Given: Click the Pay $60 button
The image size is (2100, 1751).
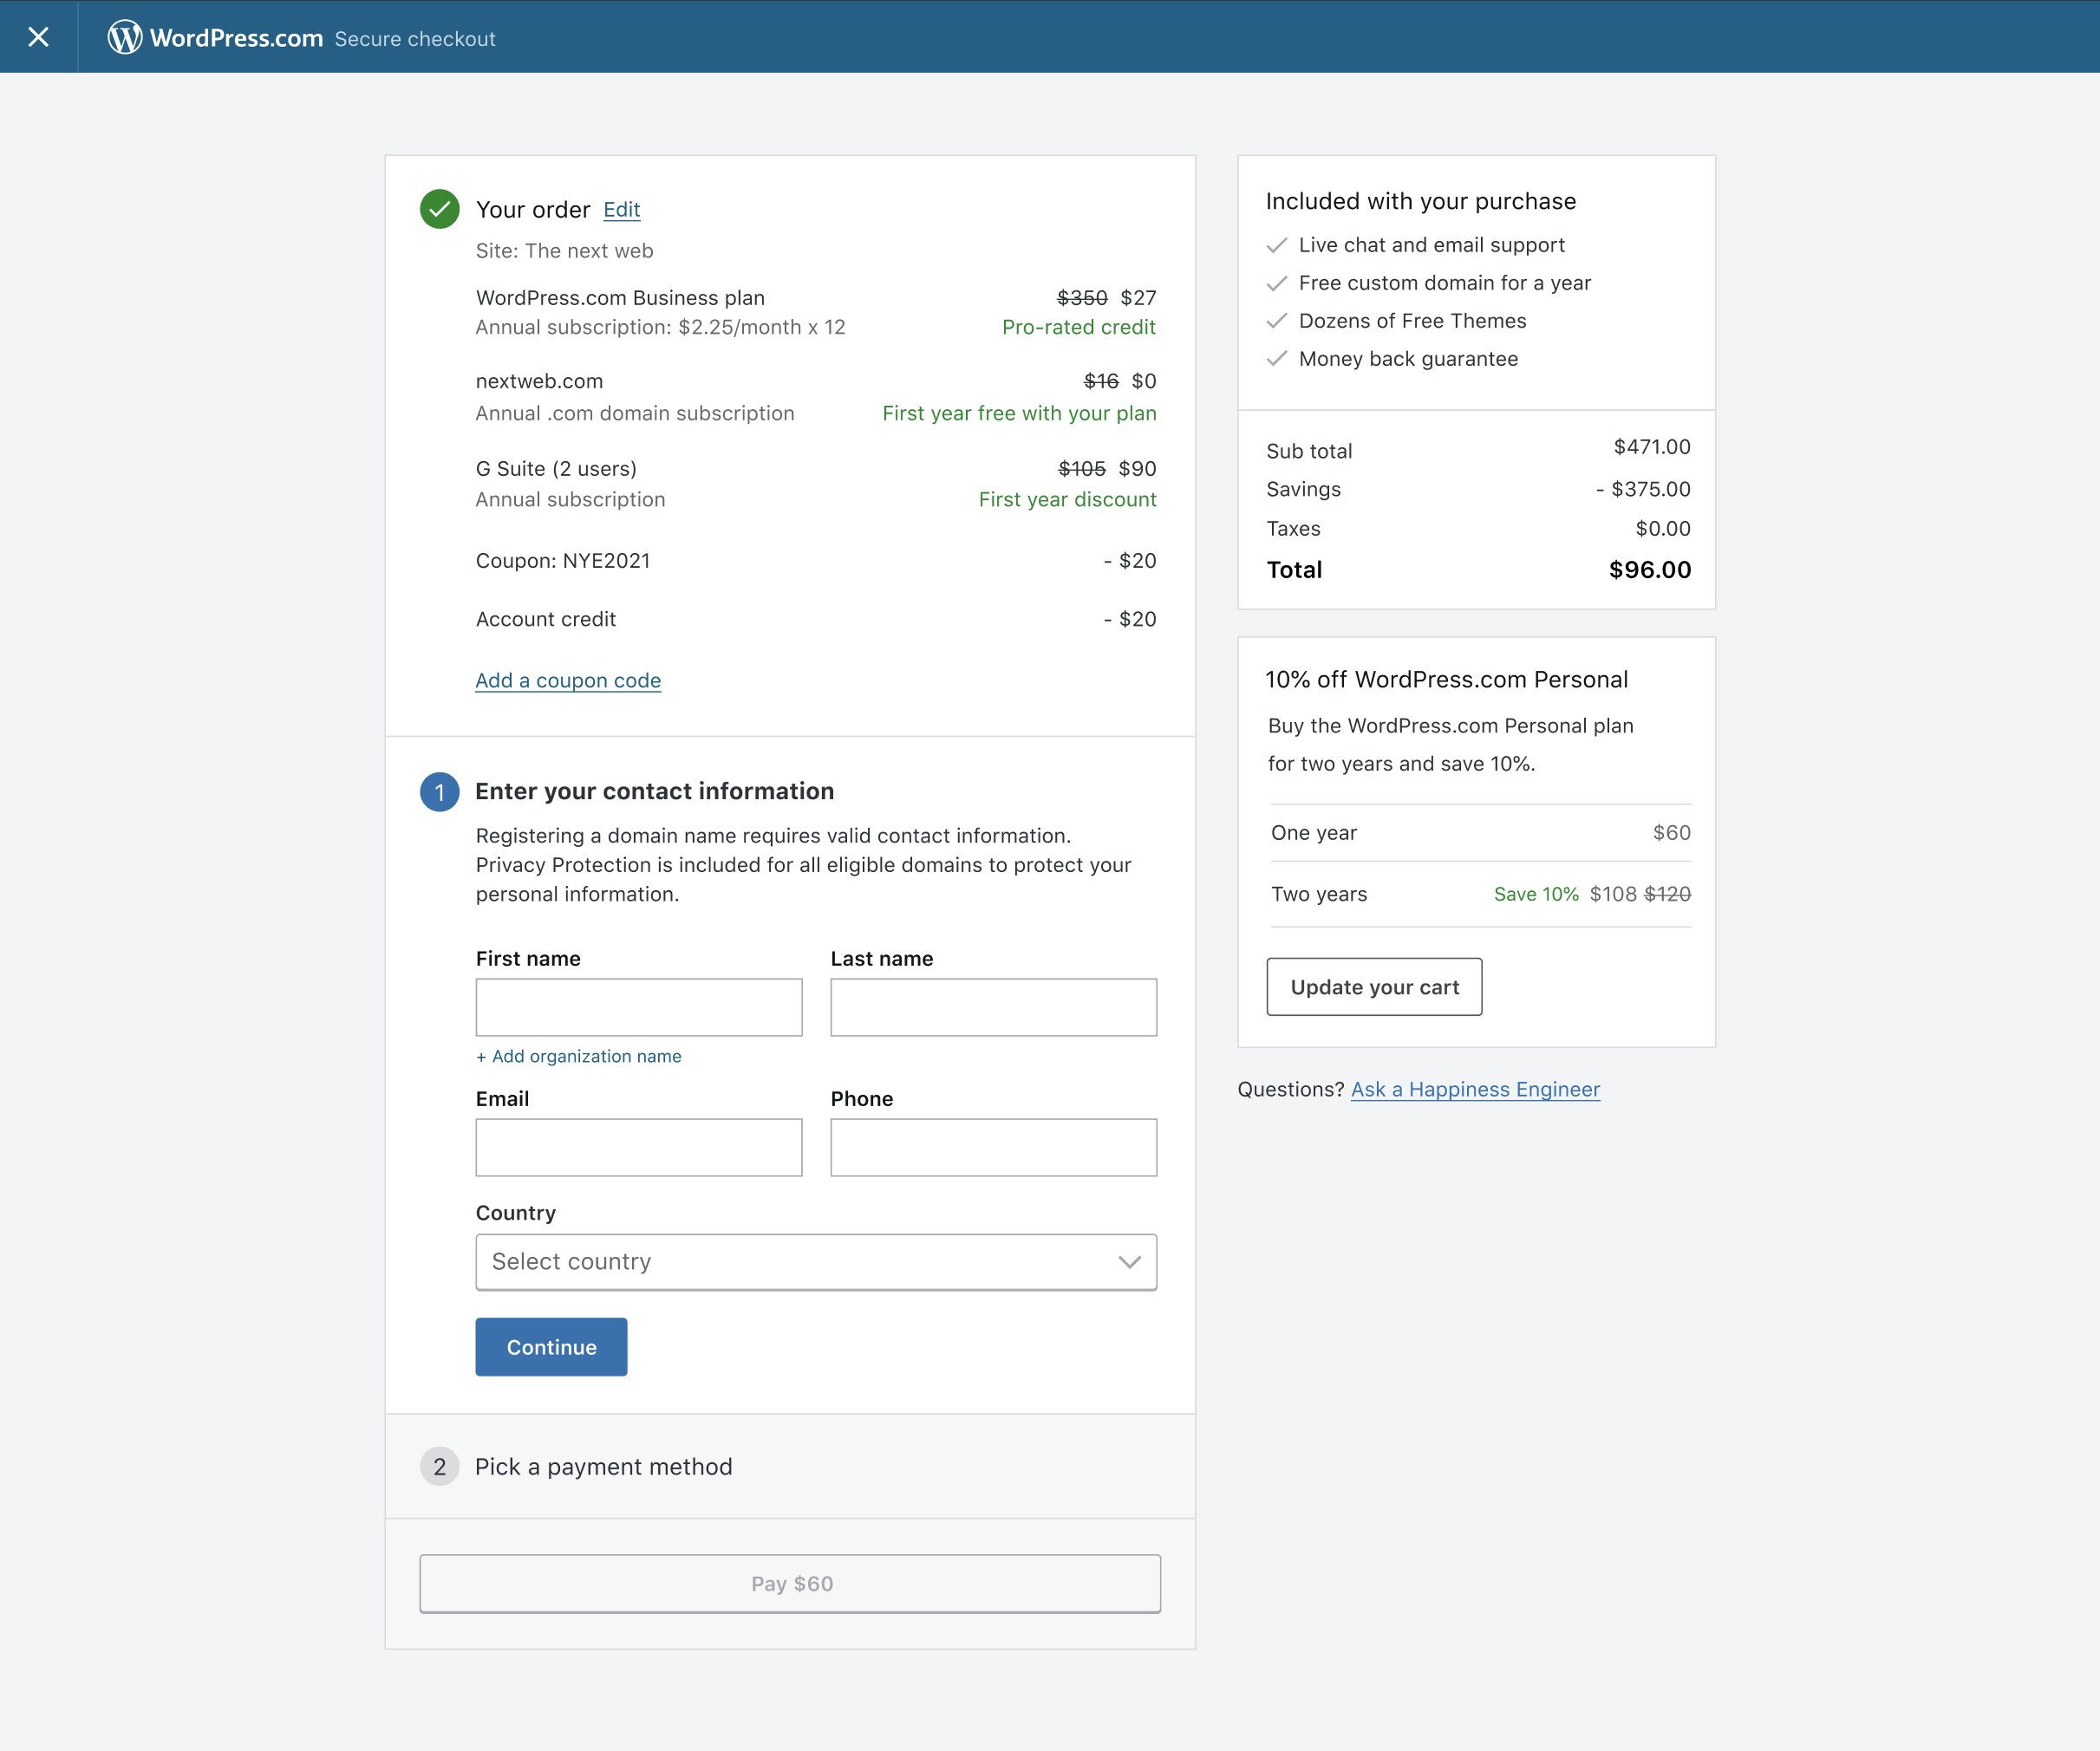Looking at the screenshot, I should click(790, 1584).
